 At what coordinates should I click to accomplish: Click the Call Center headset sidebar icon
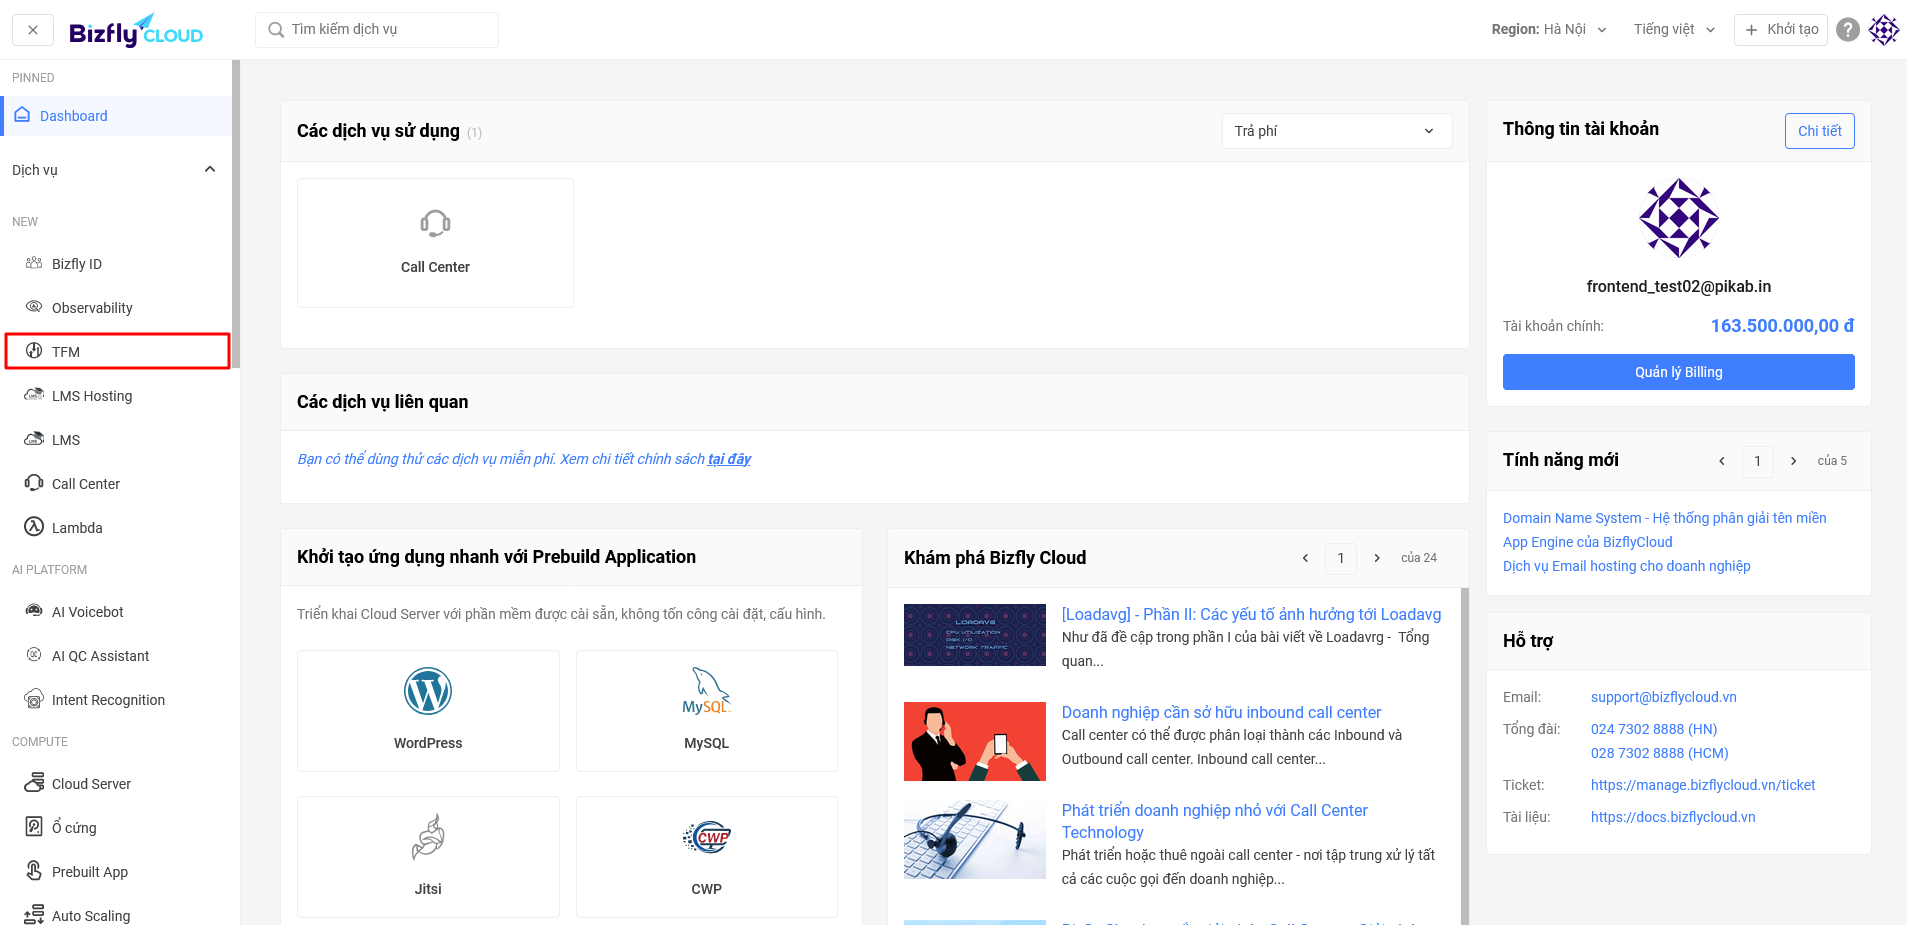[34, 483]
